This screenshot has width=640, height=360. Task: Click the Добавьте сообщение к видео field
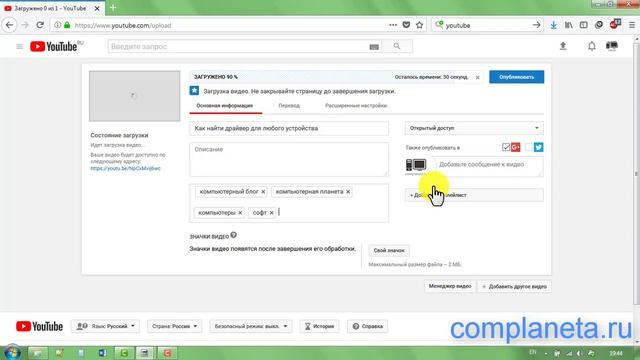tap(488, 167)
